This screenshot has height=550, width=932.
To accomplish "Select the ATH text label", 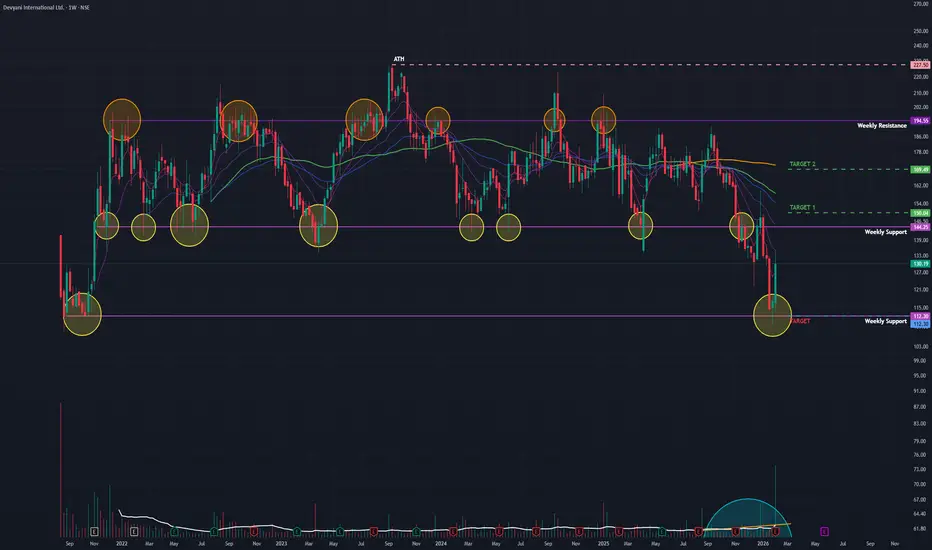I will click(x=399, y=59).
